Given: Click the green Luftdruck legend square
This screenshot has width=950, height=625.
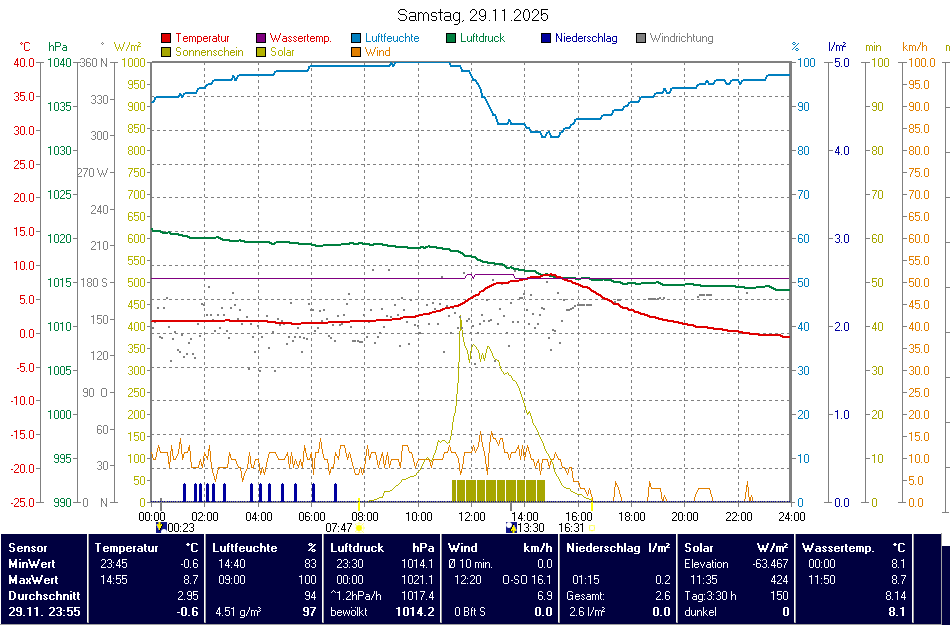Looking at the screenshot, I should [451, 39].
